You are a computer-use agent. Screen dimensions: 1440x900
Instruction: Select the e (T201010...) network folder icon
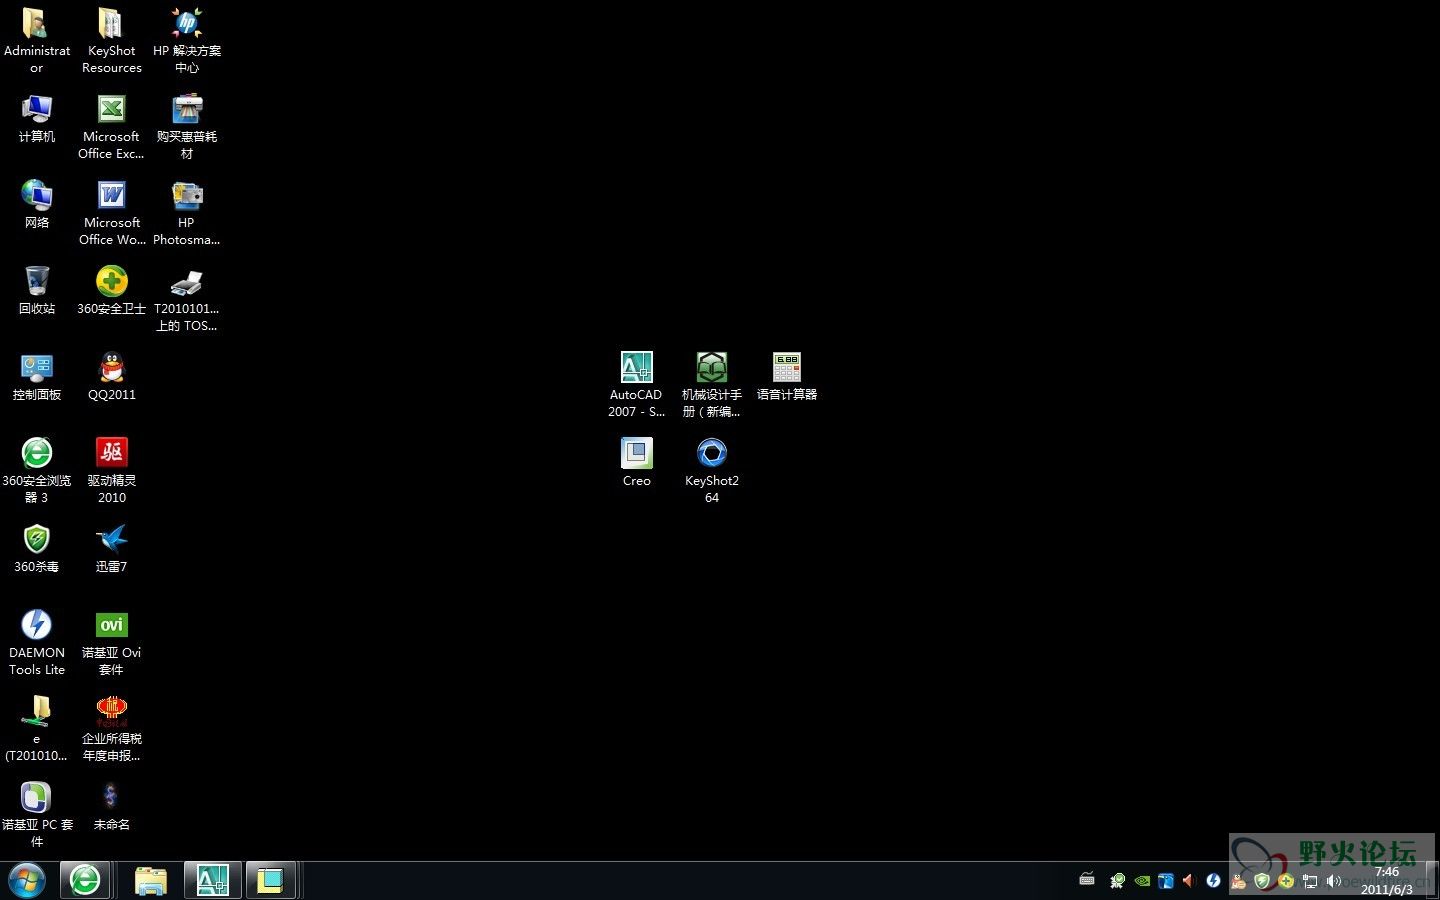[36, 712]
